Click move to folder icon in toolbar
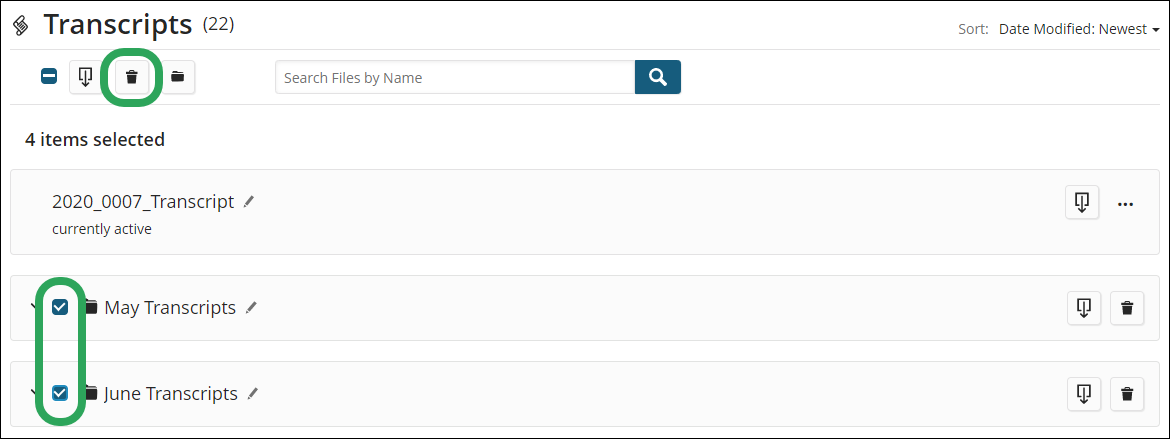 pyautogui.click(x=178, y=77)
